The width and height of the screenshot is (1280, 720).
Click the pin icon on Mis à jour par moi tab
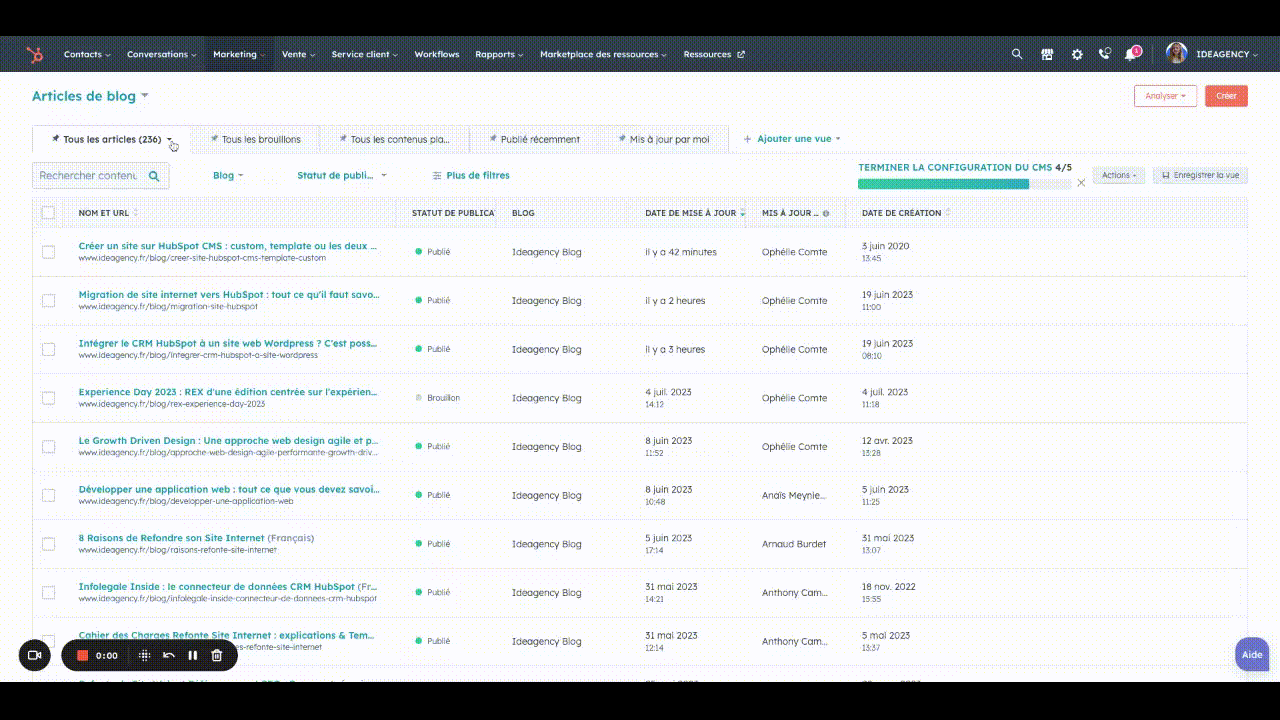click(x=622, y=139)
